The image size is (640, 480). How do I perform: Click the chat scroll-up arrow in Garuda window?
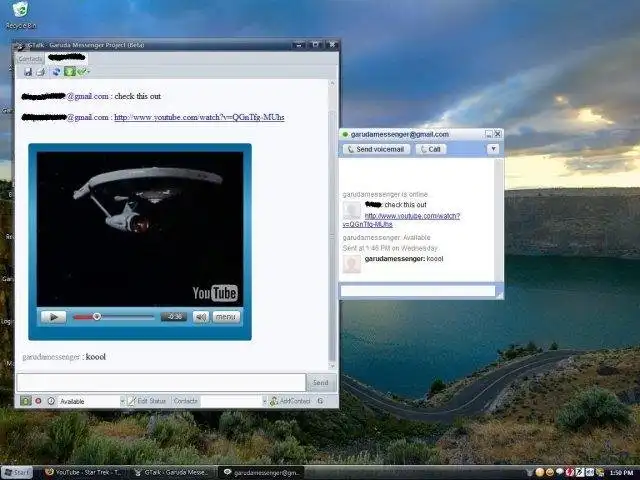point(332,83)
